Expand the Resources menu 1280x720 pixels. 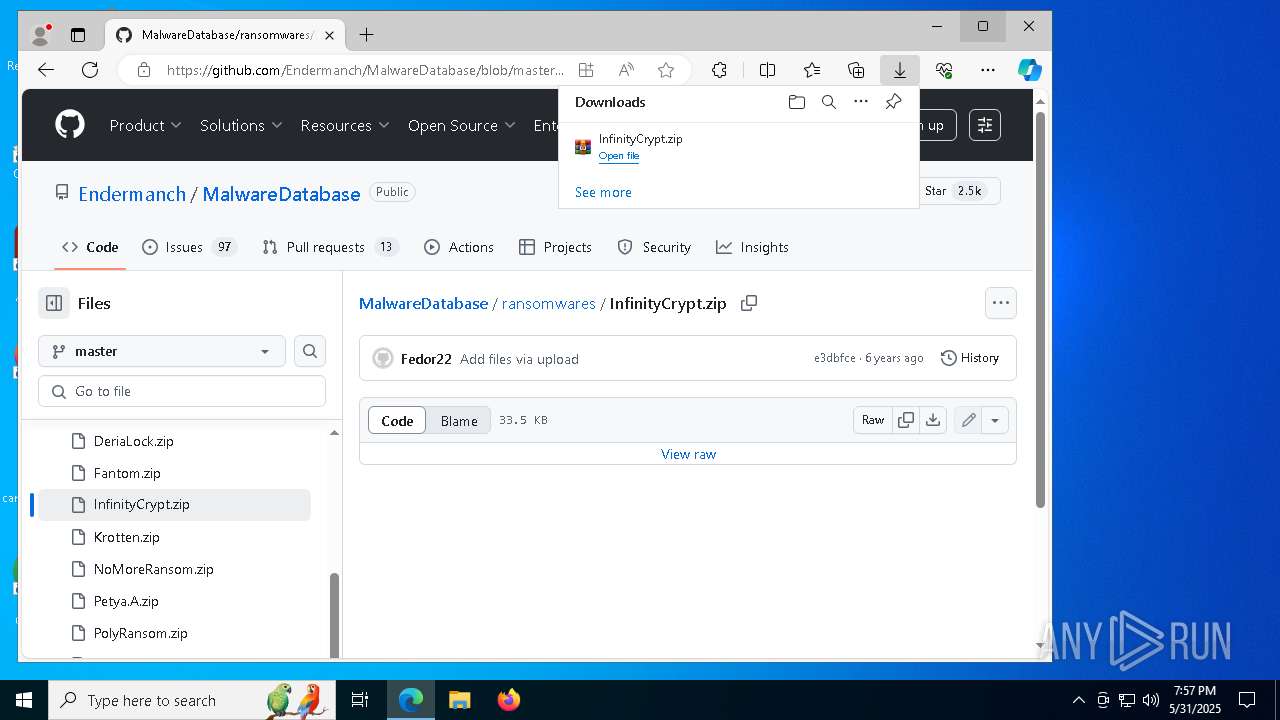[345, 125]
